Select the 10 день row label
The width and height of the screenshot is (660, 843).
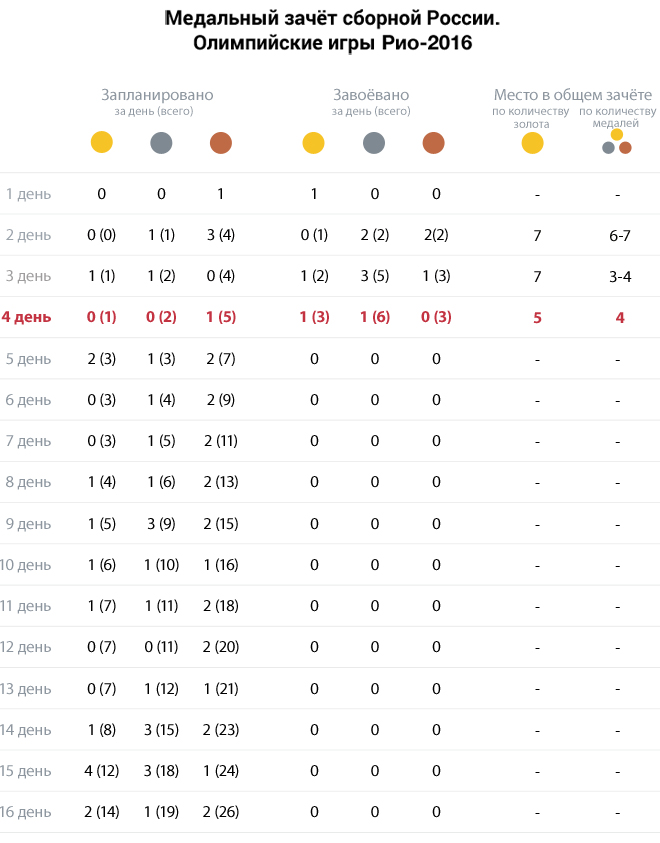coord(26,565)
